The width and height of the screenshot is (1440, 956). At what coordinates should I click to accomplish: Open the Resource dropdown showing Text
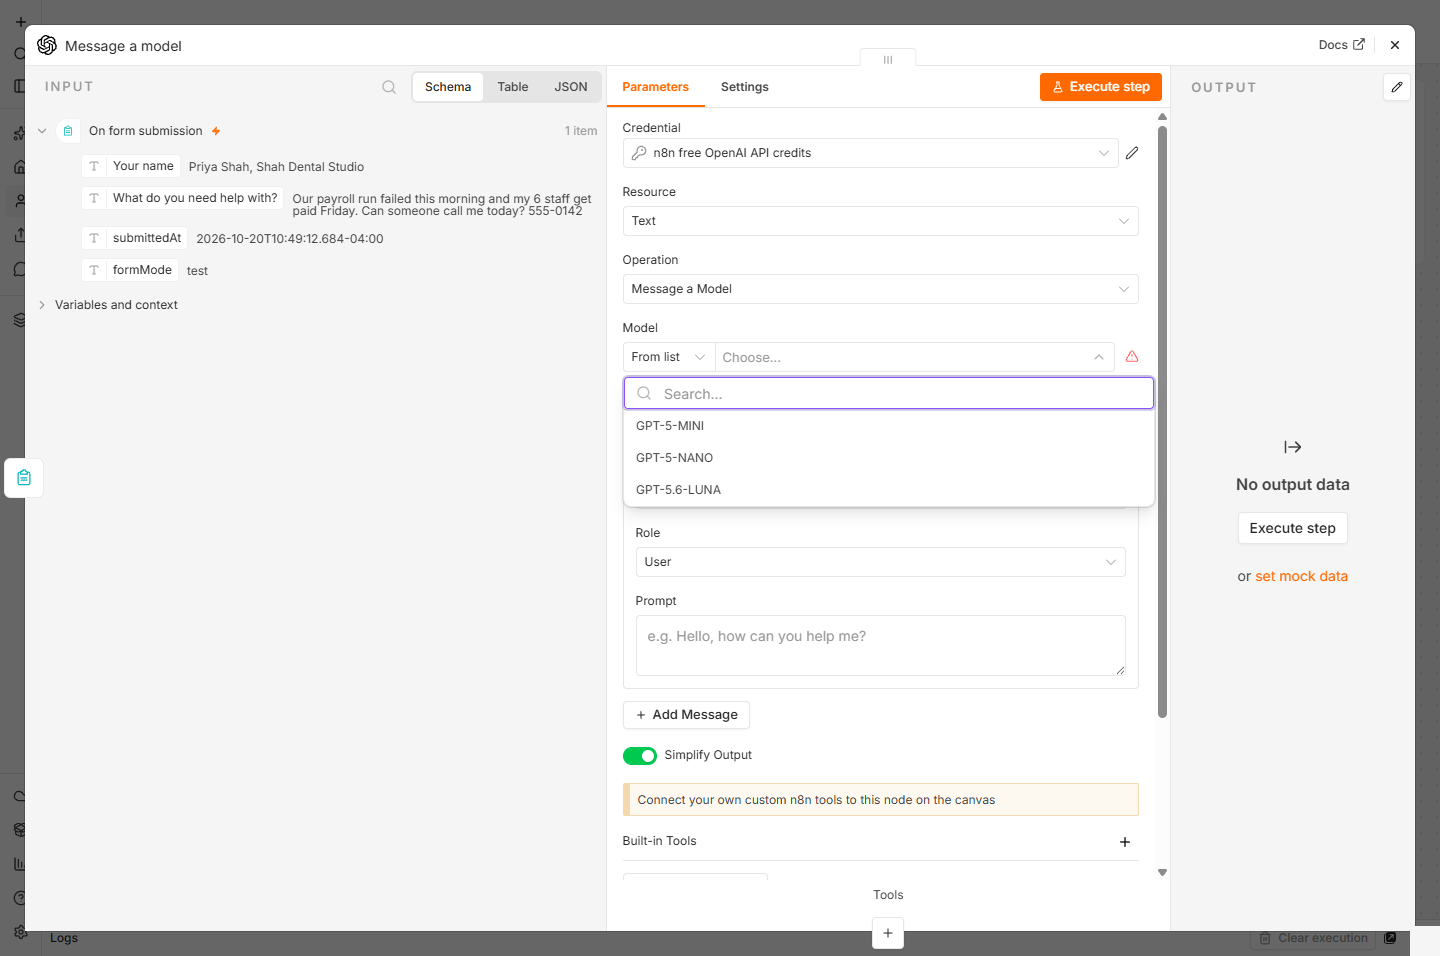pos(880,221)
